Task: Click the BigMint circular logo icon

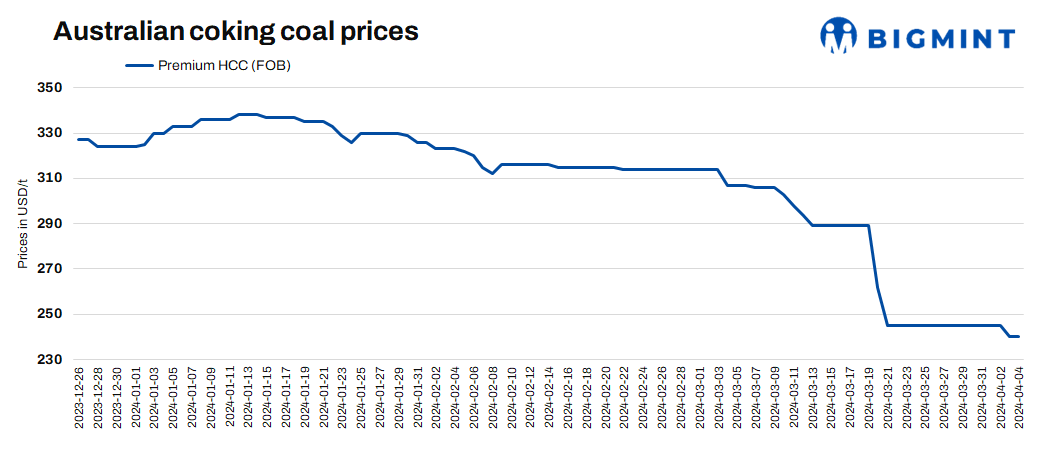Action: pos(839,36)
